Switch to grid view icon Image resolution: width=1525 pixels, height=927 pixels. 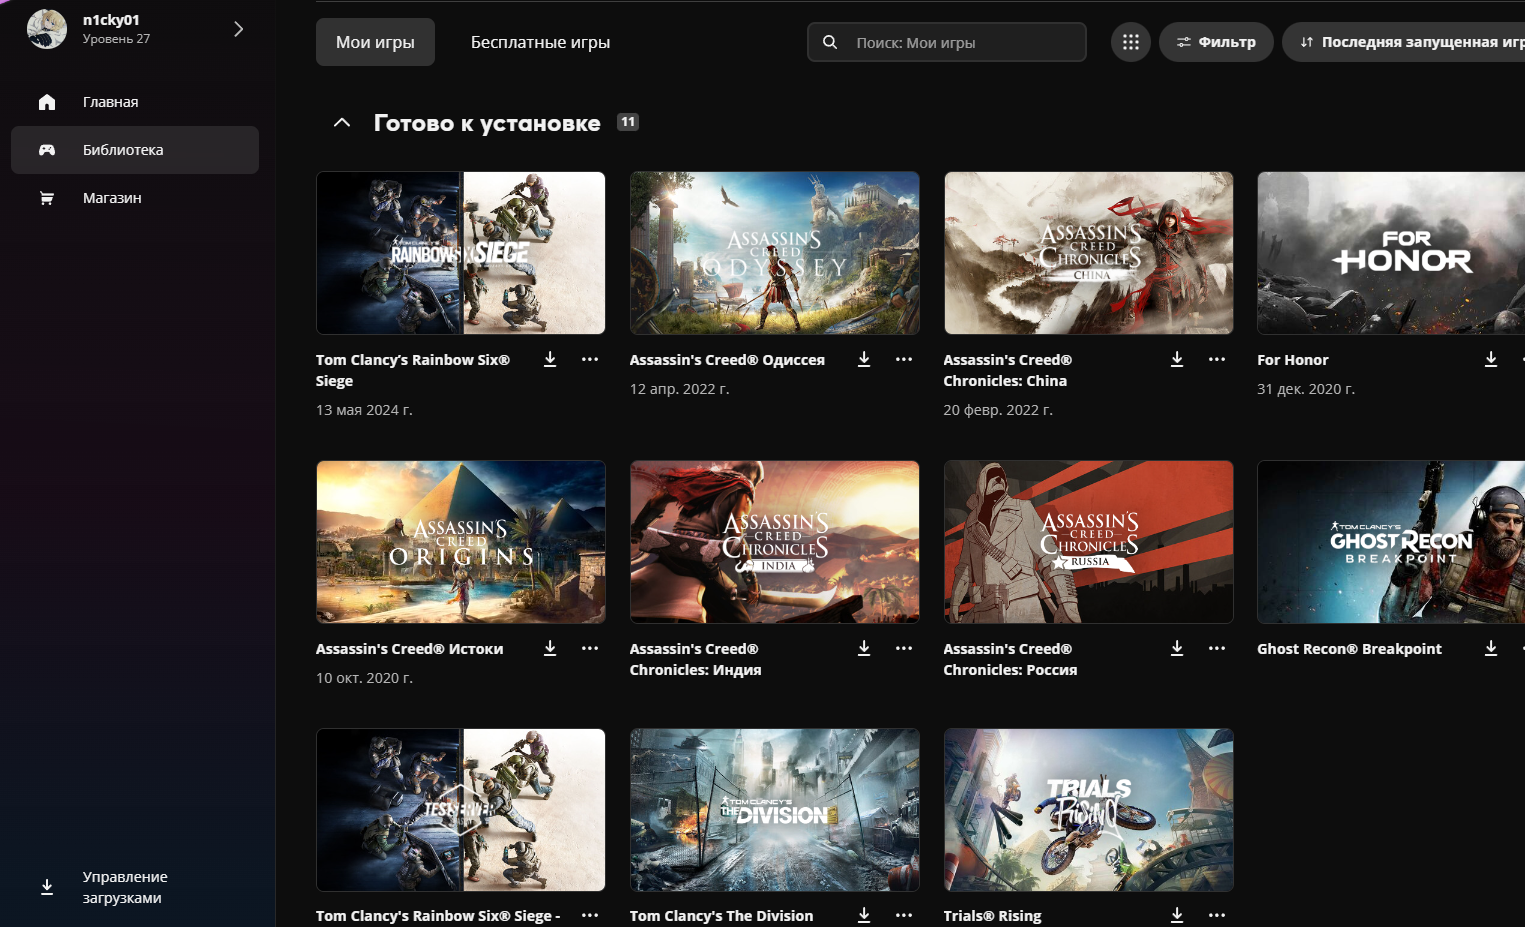pyautogui.click(x=1131, y=42)
